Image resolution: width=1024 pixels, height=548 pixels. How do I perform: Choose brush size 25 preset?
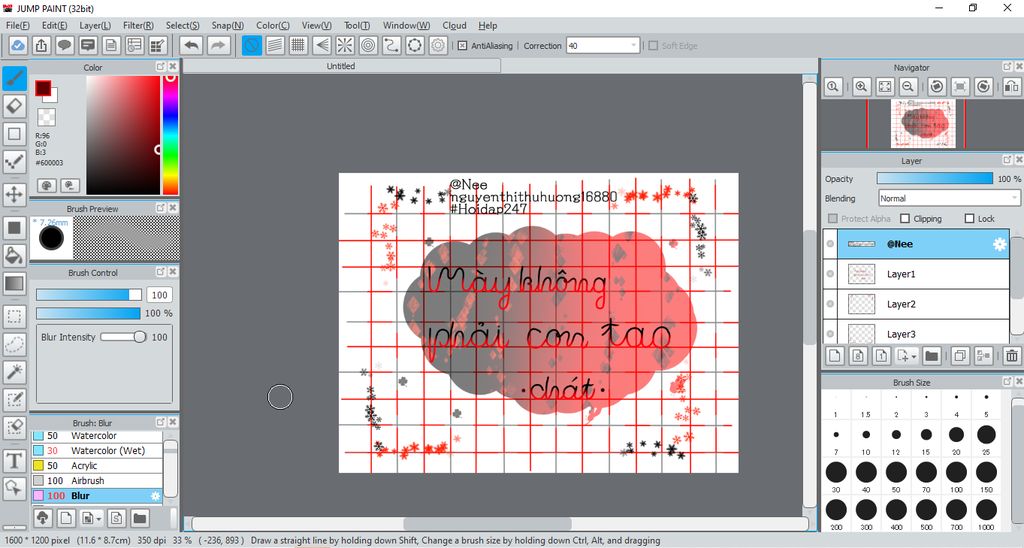pyautogui.click(x=986, y=438)
